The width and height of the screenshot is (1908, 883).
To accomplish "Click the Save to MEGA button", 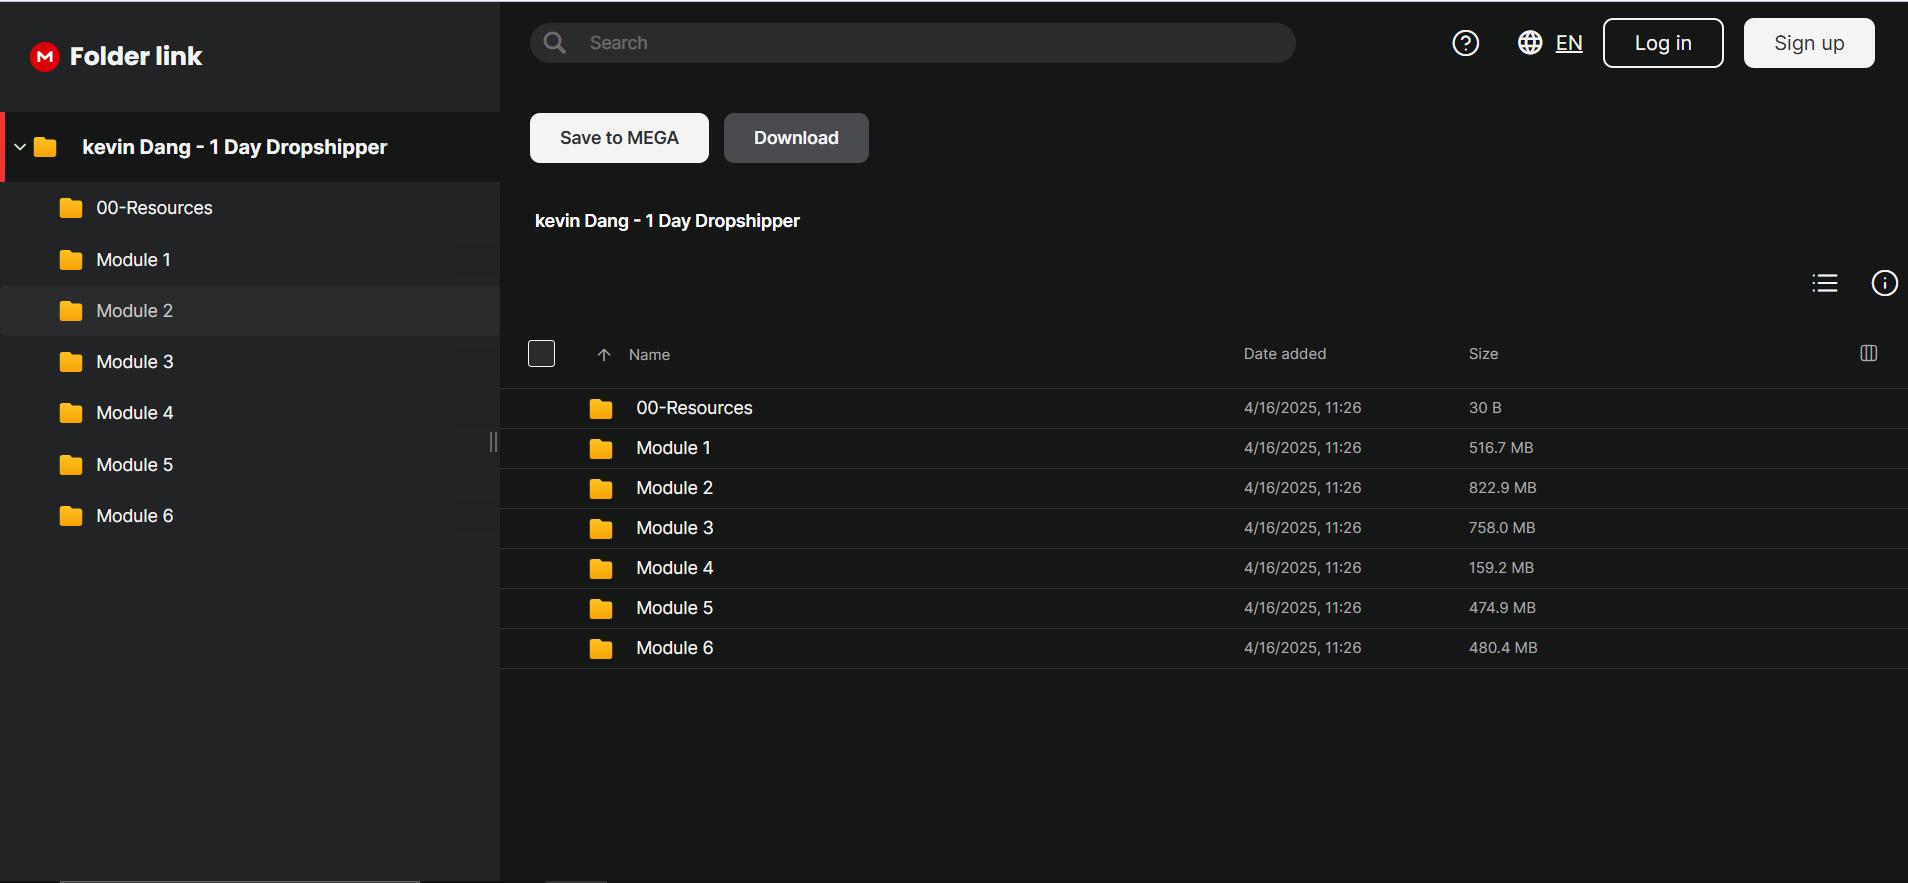I will pyautogui.click(x=619, y=138).
